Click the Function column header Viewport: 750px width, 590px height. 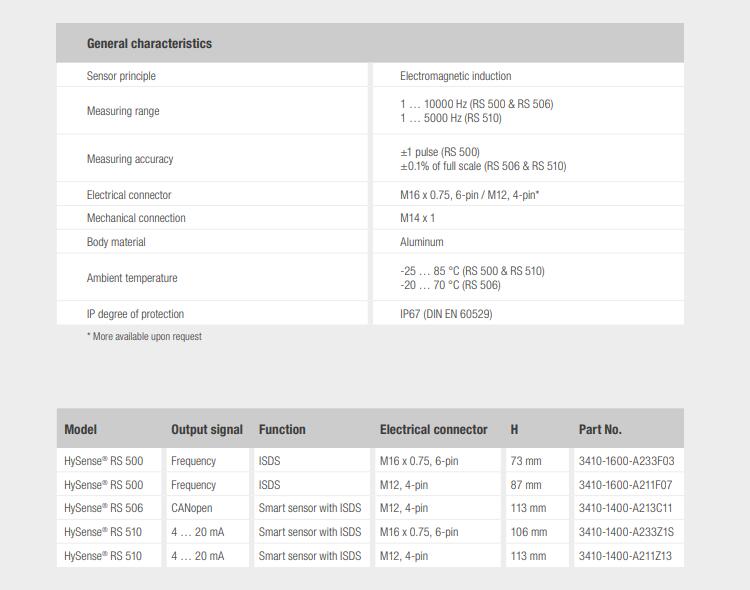tap(282, 429)
